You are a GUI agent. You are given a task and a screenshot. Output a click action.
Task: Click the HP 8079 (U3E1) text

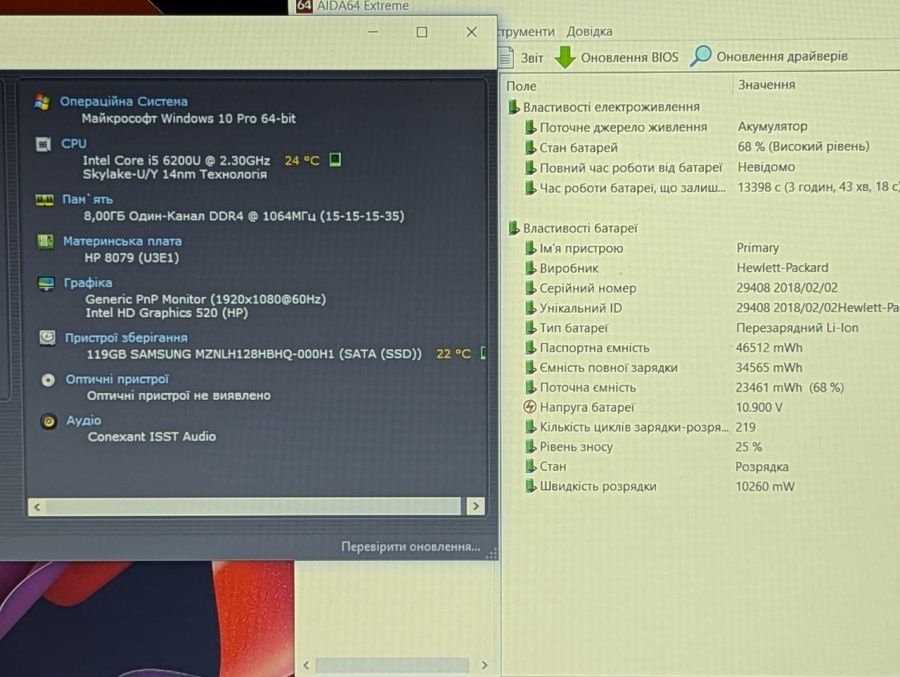[131, 258]
